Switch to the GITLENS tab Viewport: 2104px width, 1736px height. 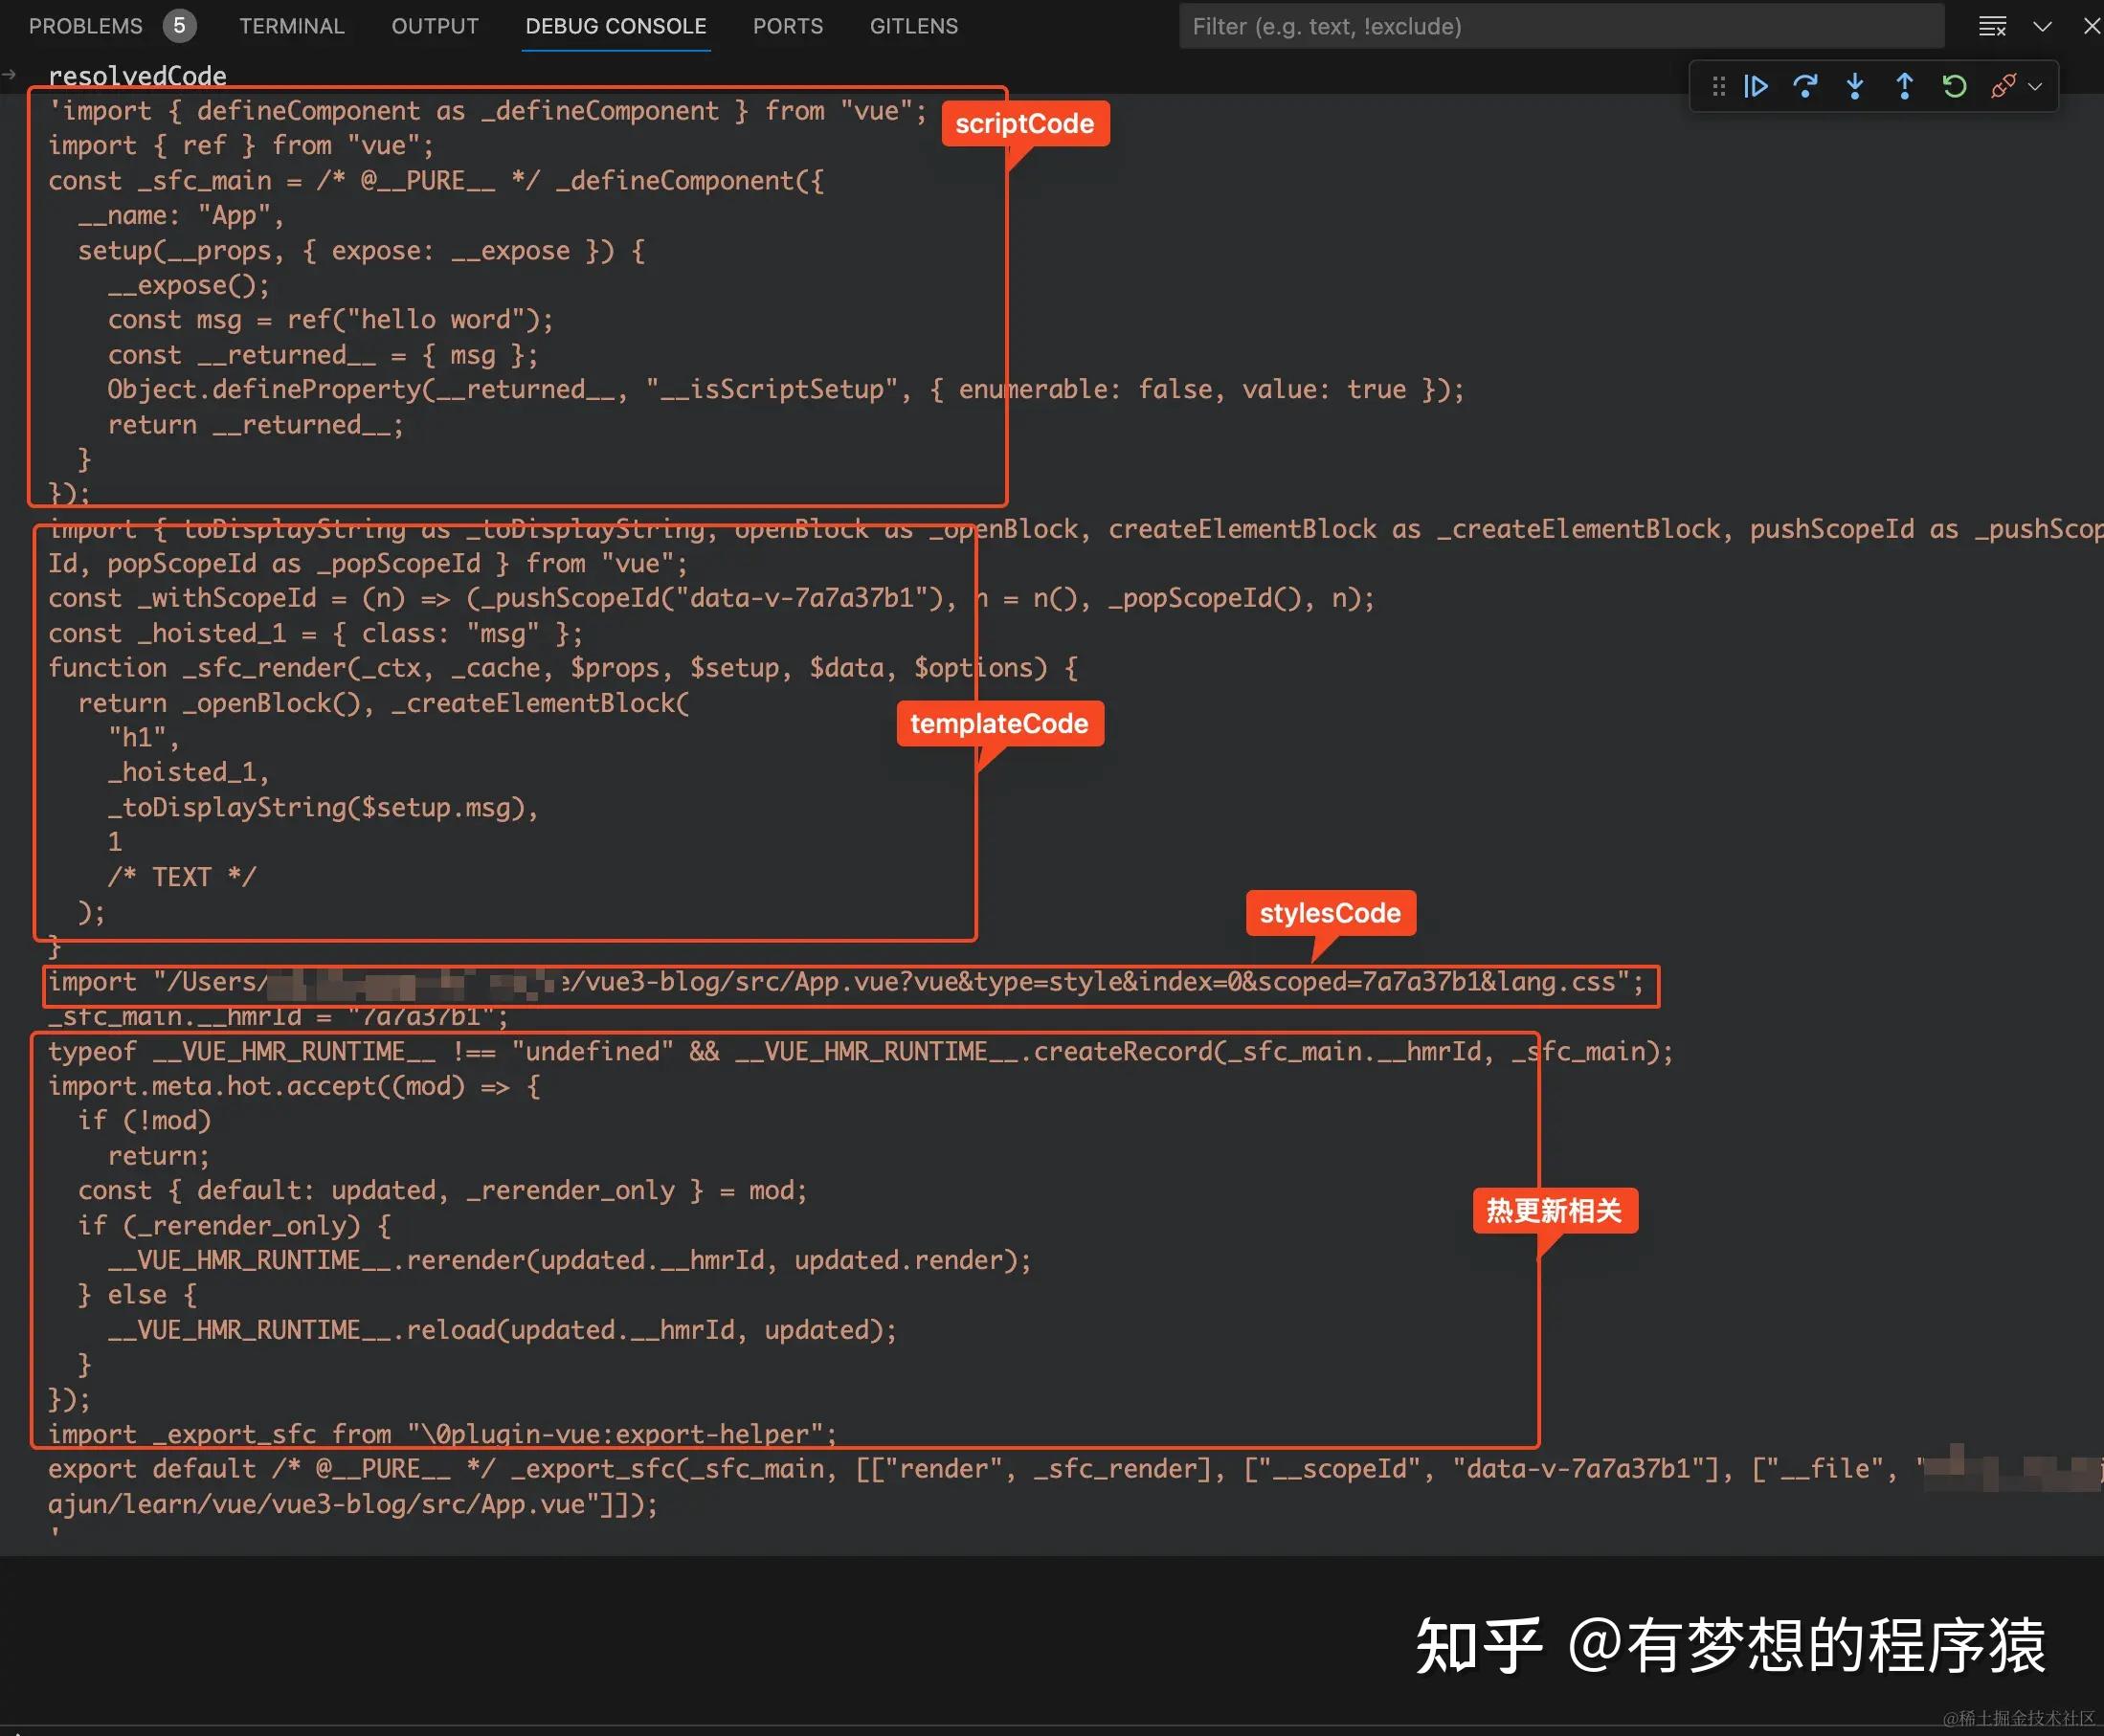click(912, 26)
